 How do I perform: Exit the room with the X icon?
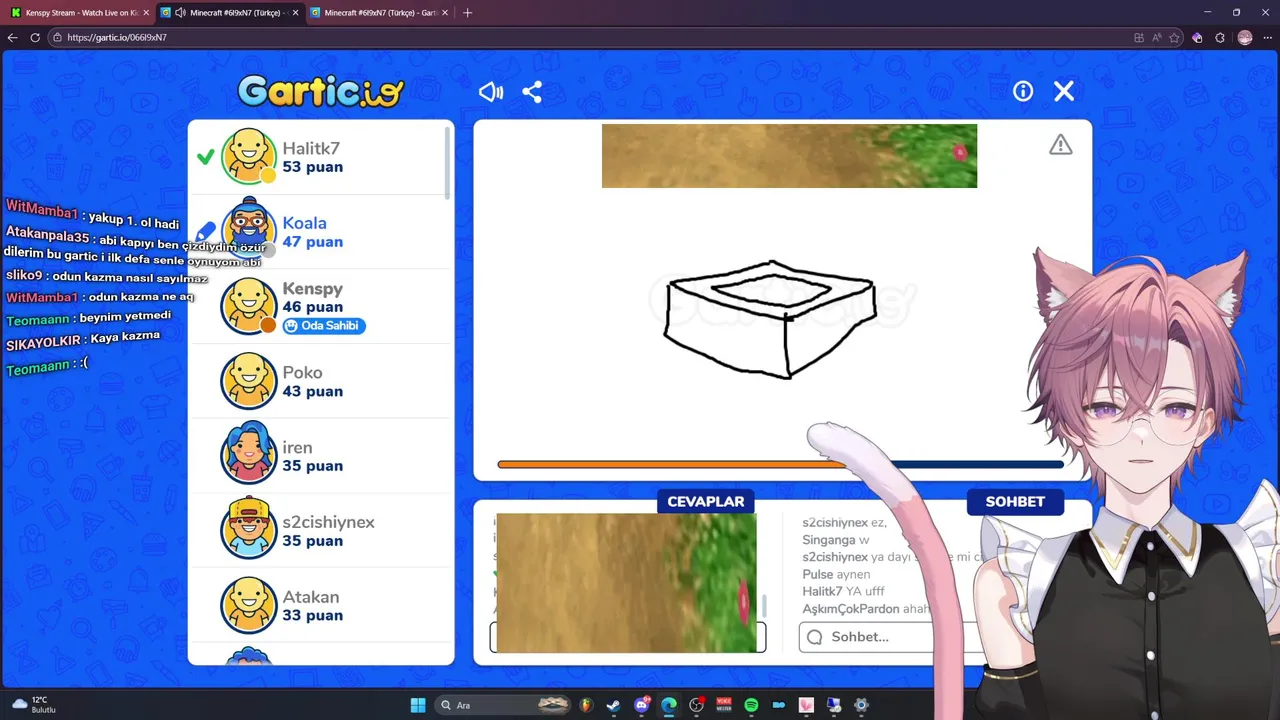click(1064, 91)
